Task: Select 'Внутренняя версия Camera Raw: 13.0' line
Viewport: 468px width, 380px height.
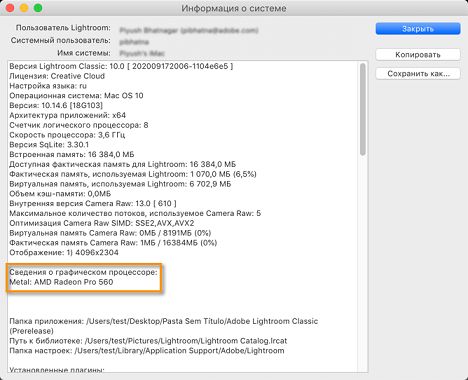Action: [x=93, y=203]
